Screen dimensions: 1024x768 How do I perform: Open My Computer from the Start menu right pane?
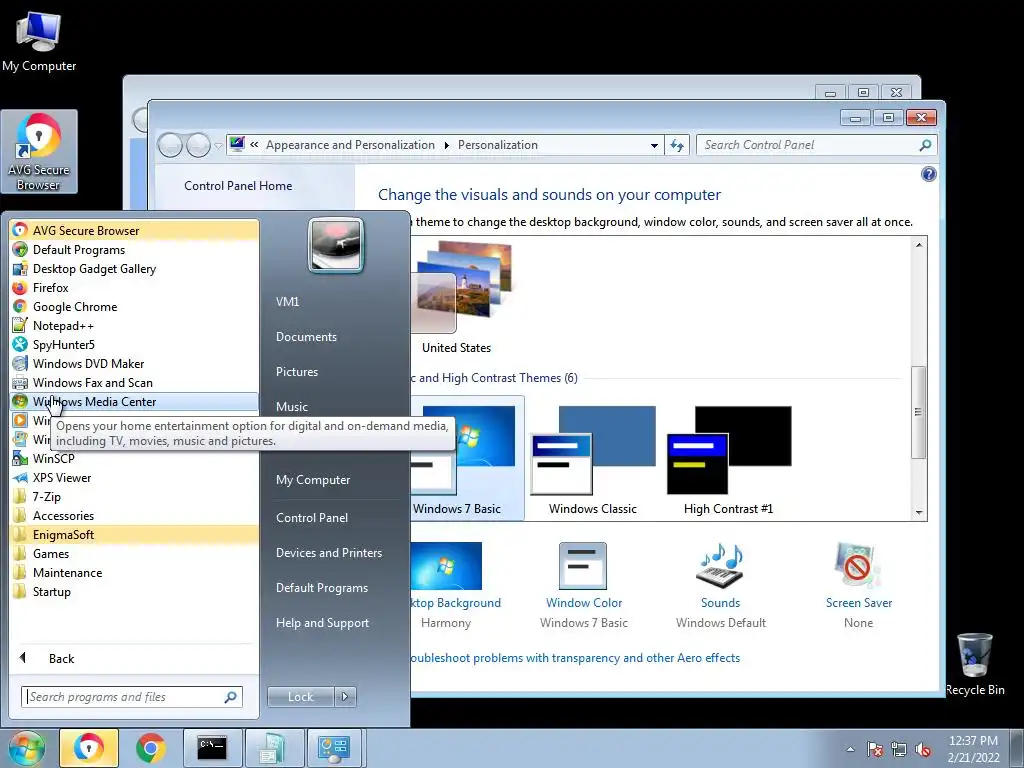[313, 480]
